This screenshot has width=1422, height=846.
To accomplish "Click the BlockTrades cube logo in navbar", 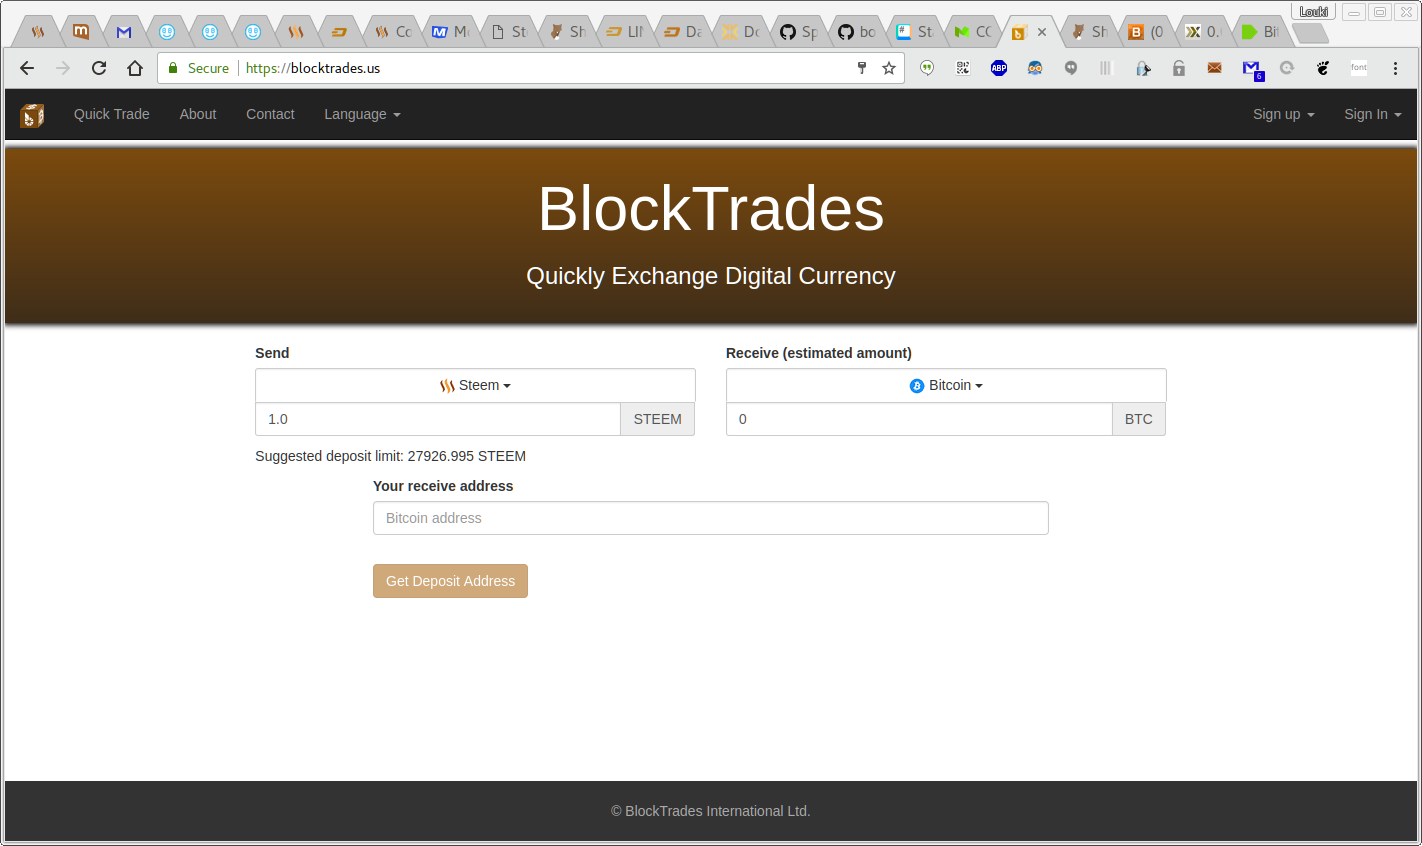I will [x=32, y=115].
